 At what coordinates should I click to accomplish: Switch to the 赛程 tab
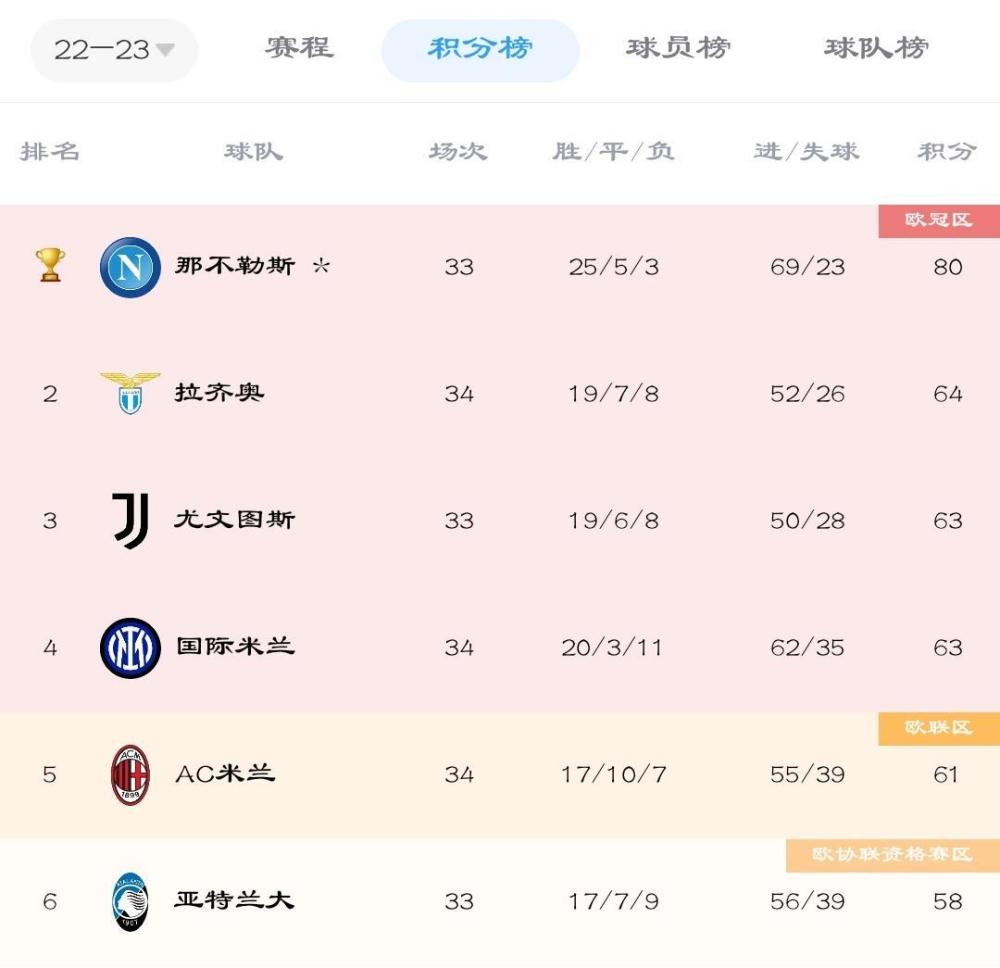click(300, 48)
